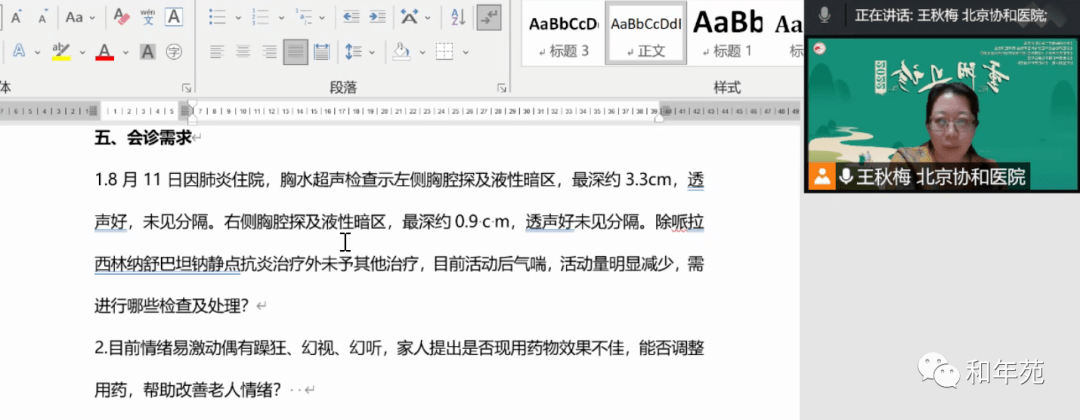Increase font size with the grow font icon
Viewport: 1080px width, 420px height.
click(x=16, y=17)
